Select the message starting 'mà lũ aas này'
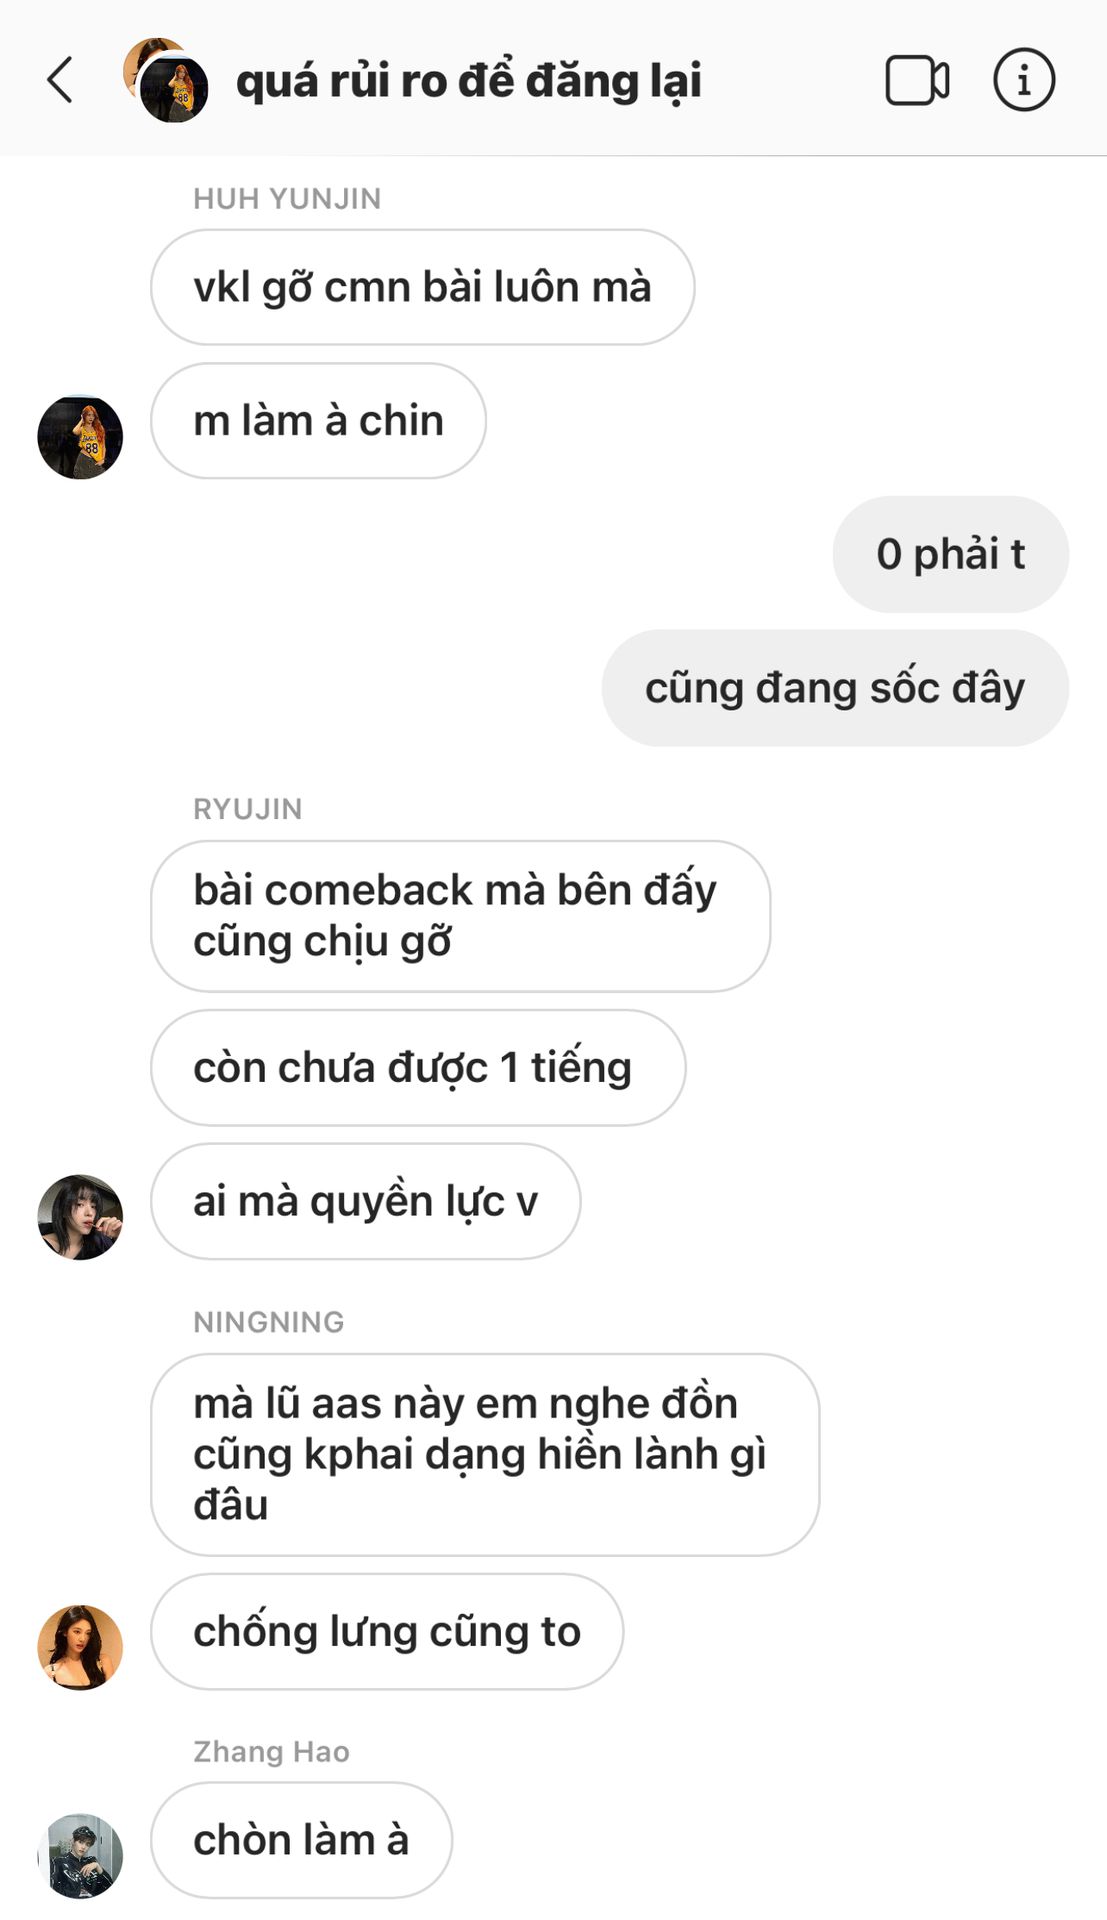This screenshot has width=1107, height=1920. coord(485,1454)
